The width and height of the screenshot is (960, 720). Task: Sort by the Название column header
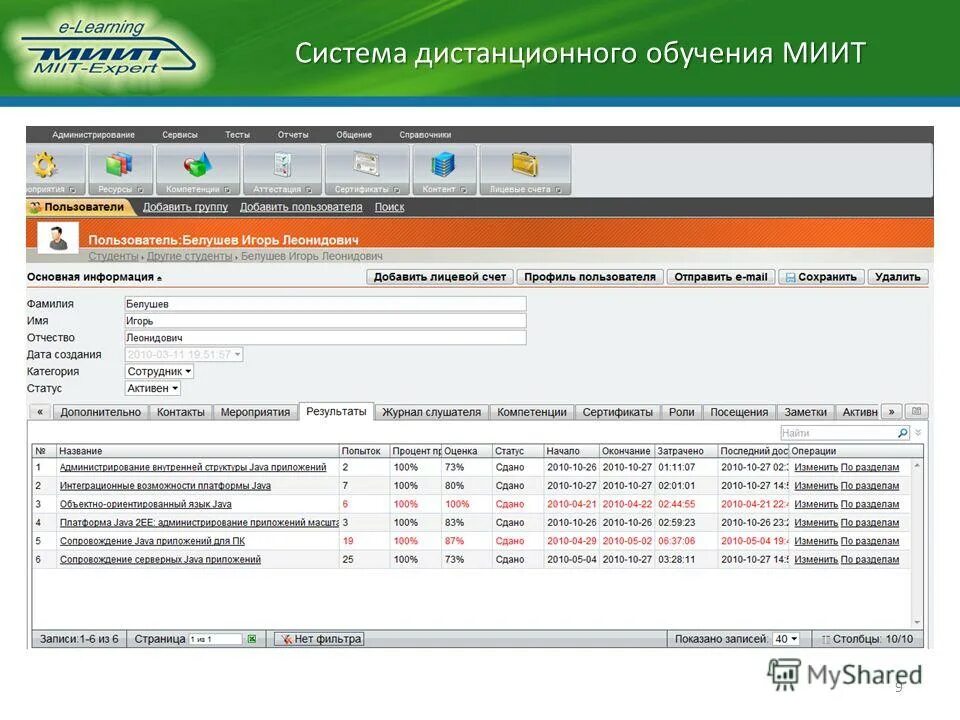click(x=197, y=451)
